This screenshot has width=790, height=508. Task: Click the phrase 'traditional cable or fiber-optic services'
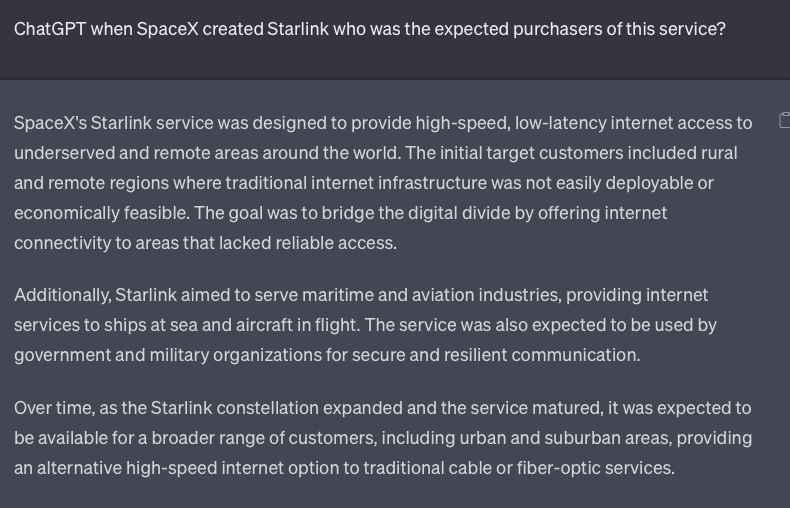point(517,468)
